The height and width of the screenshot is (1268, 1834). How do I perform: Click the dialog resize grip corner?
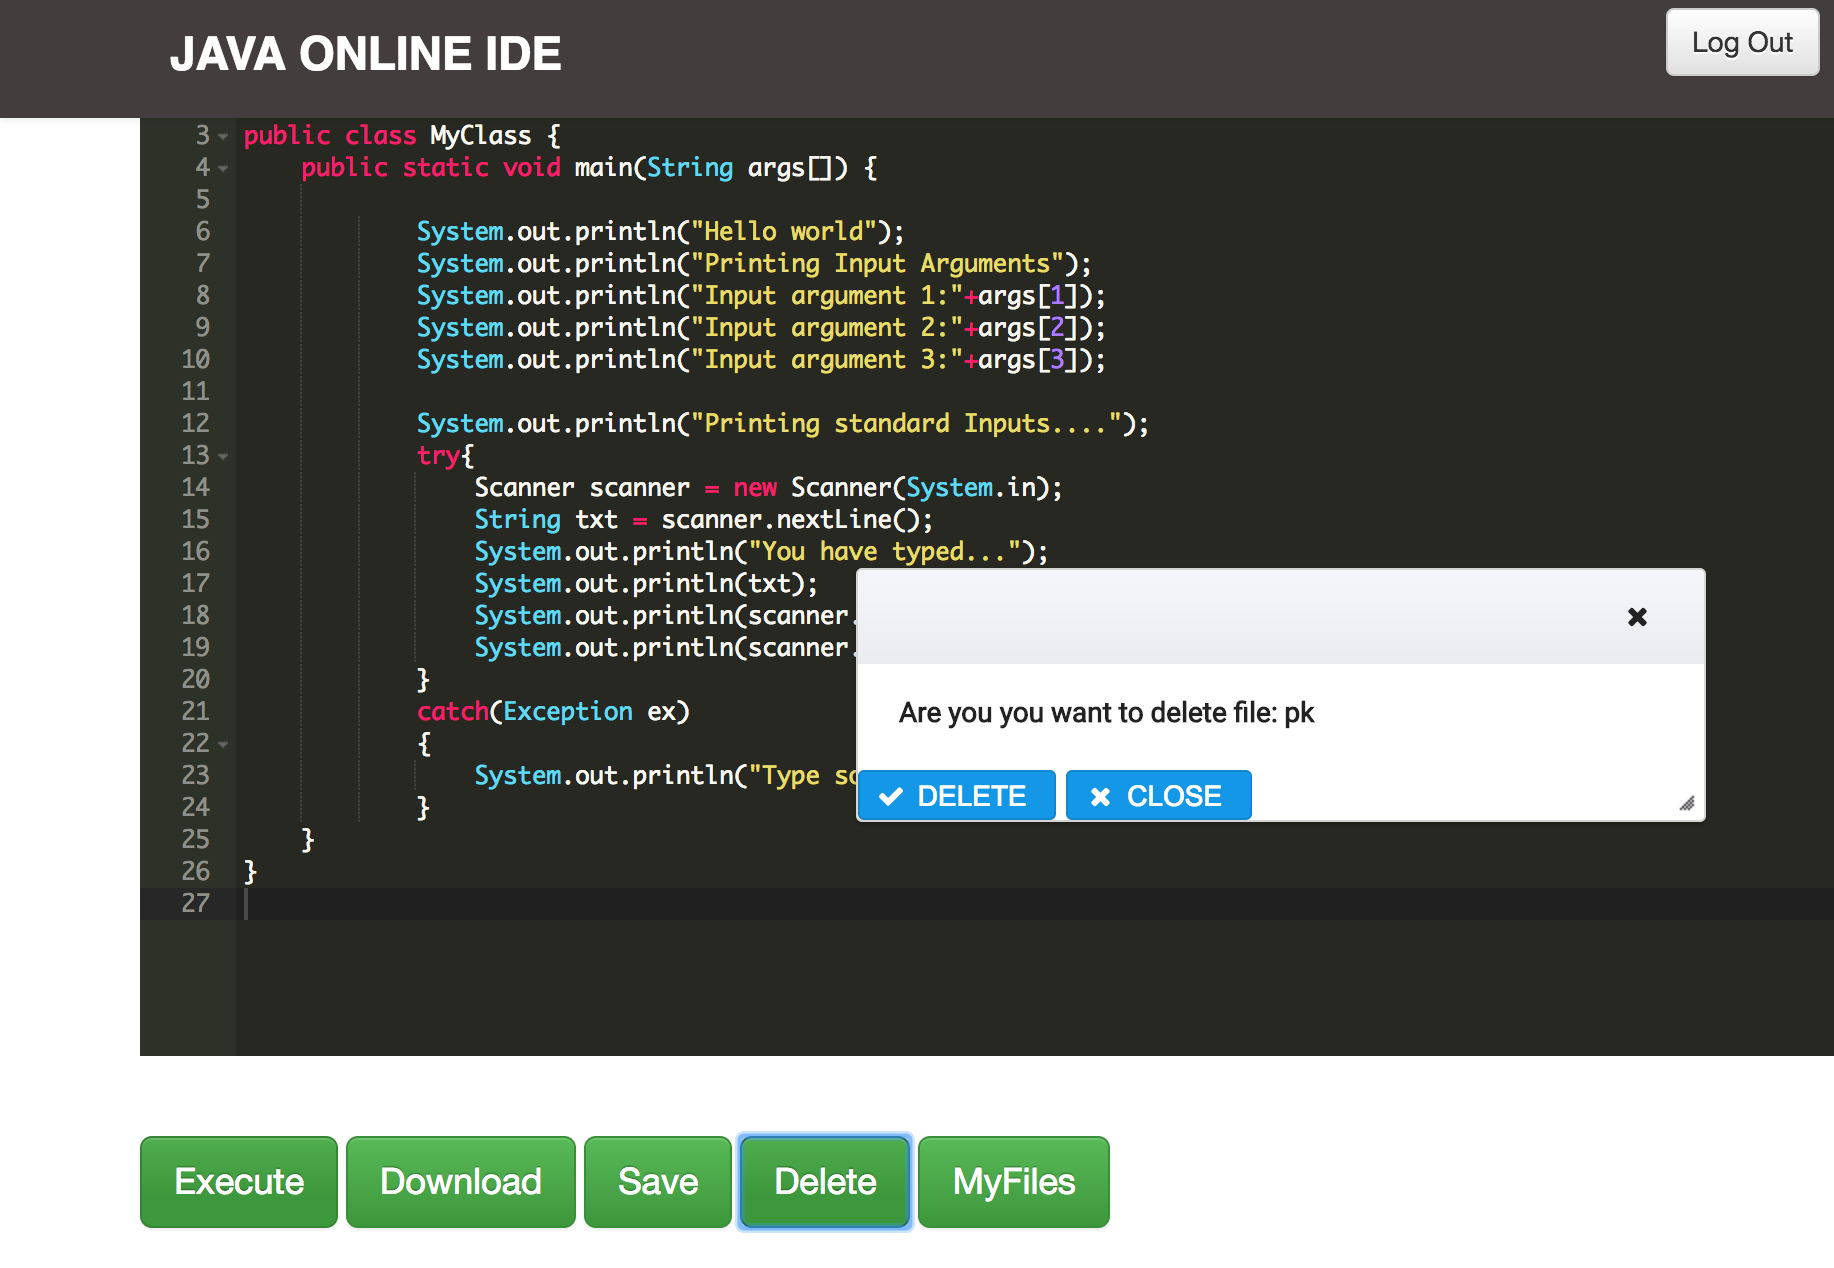pos(1687,803)
